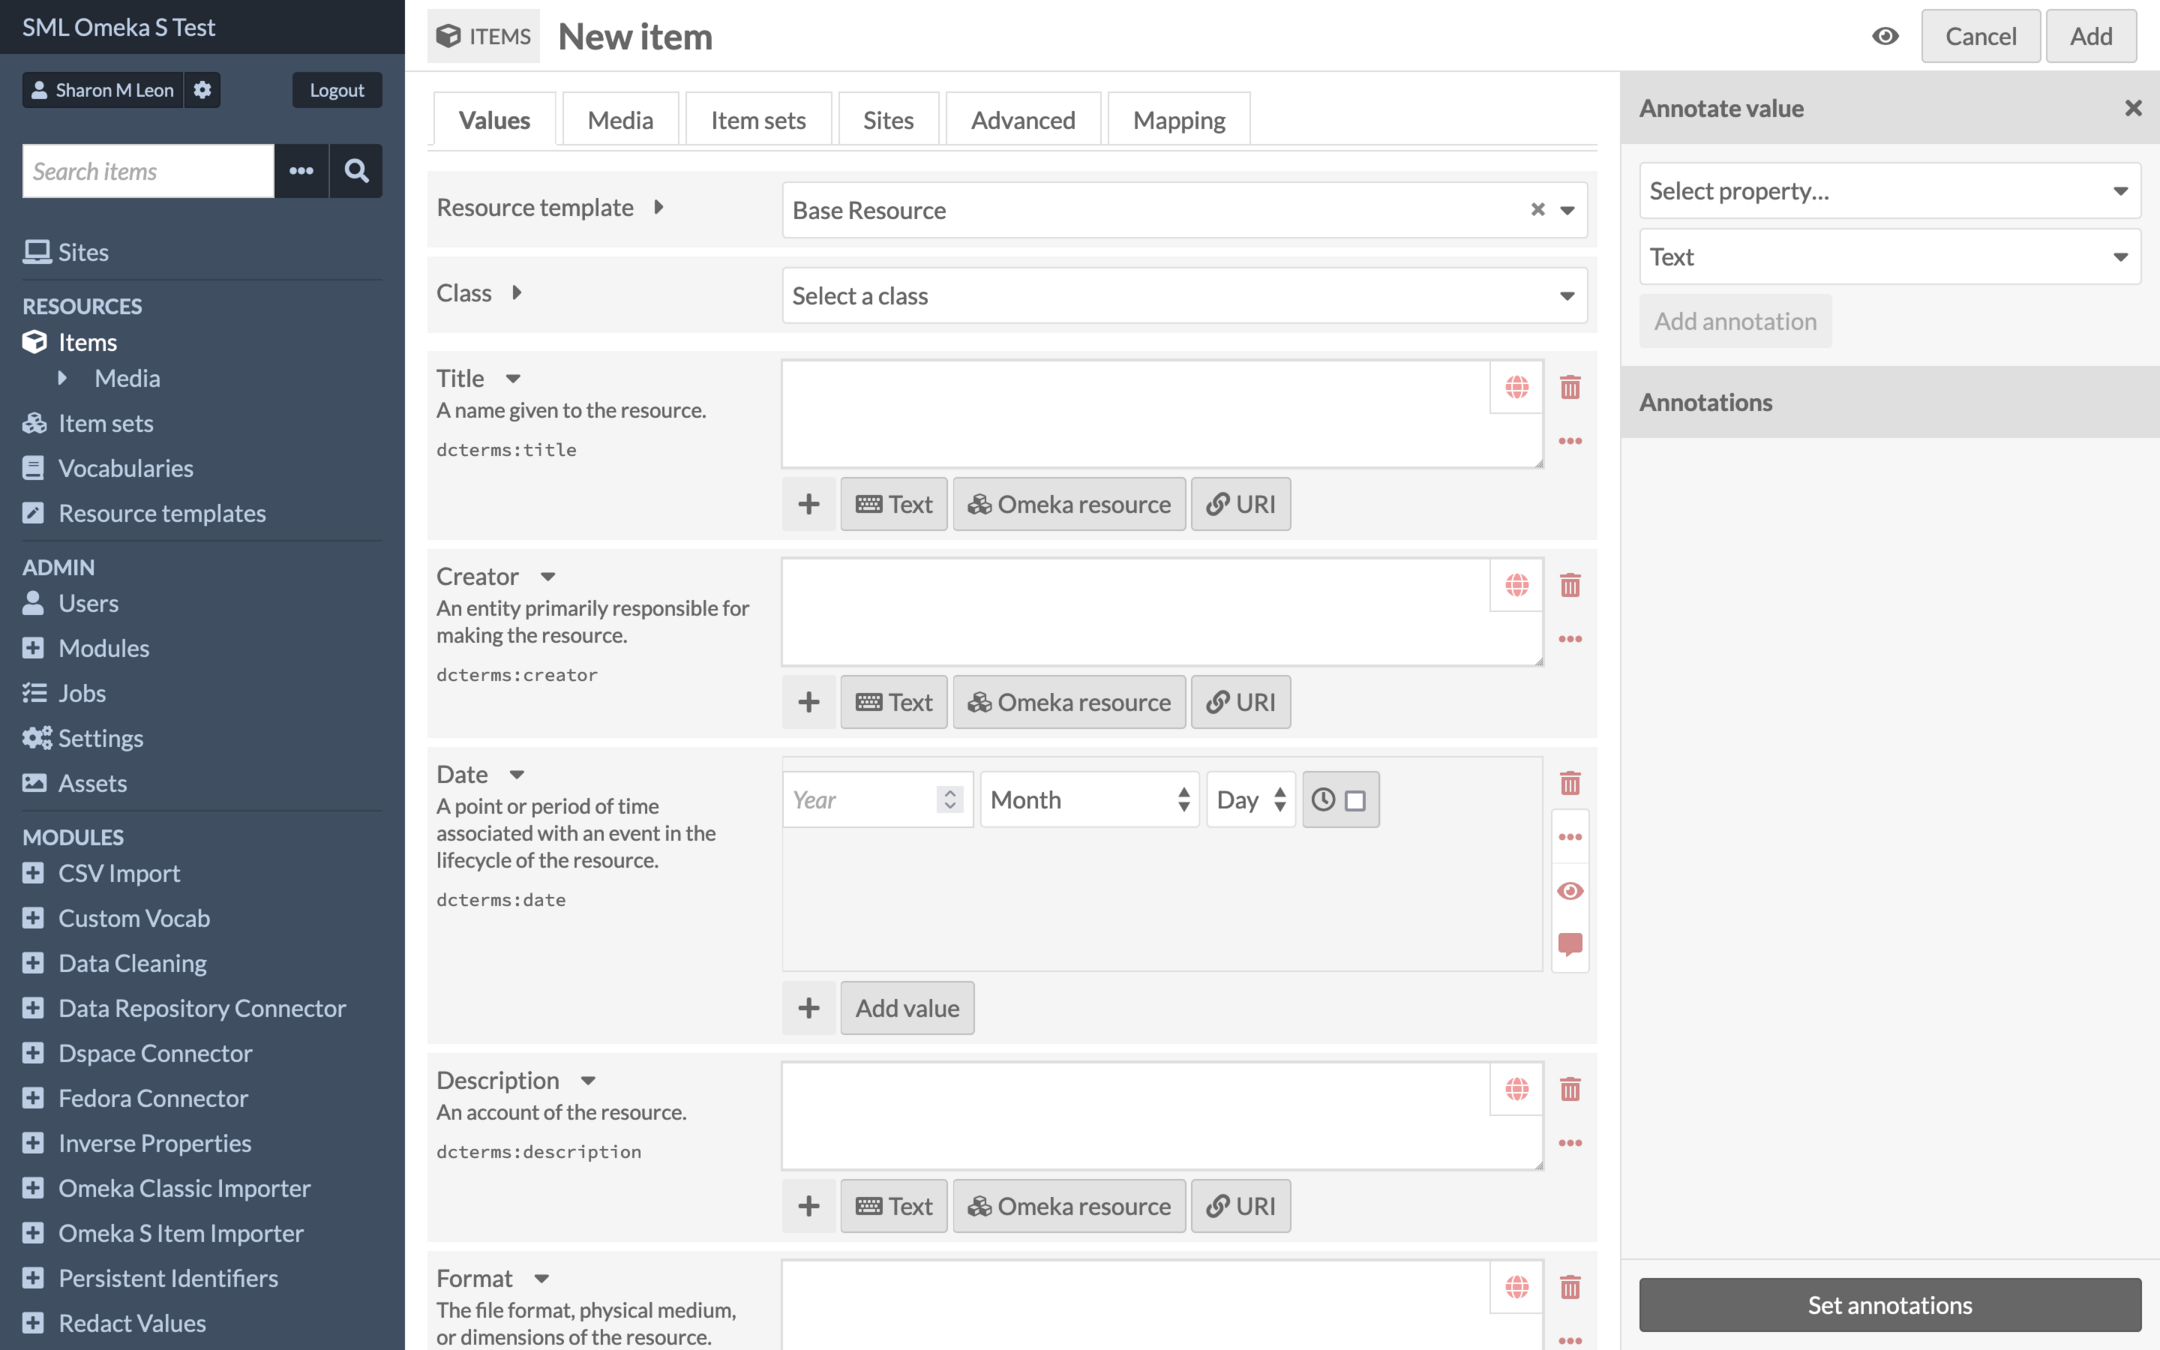
Task: Click the Year stepper arrows
Action: pos(949,800)
